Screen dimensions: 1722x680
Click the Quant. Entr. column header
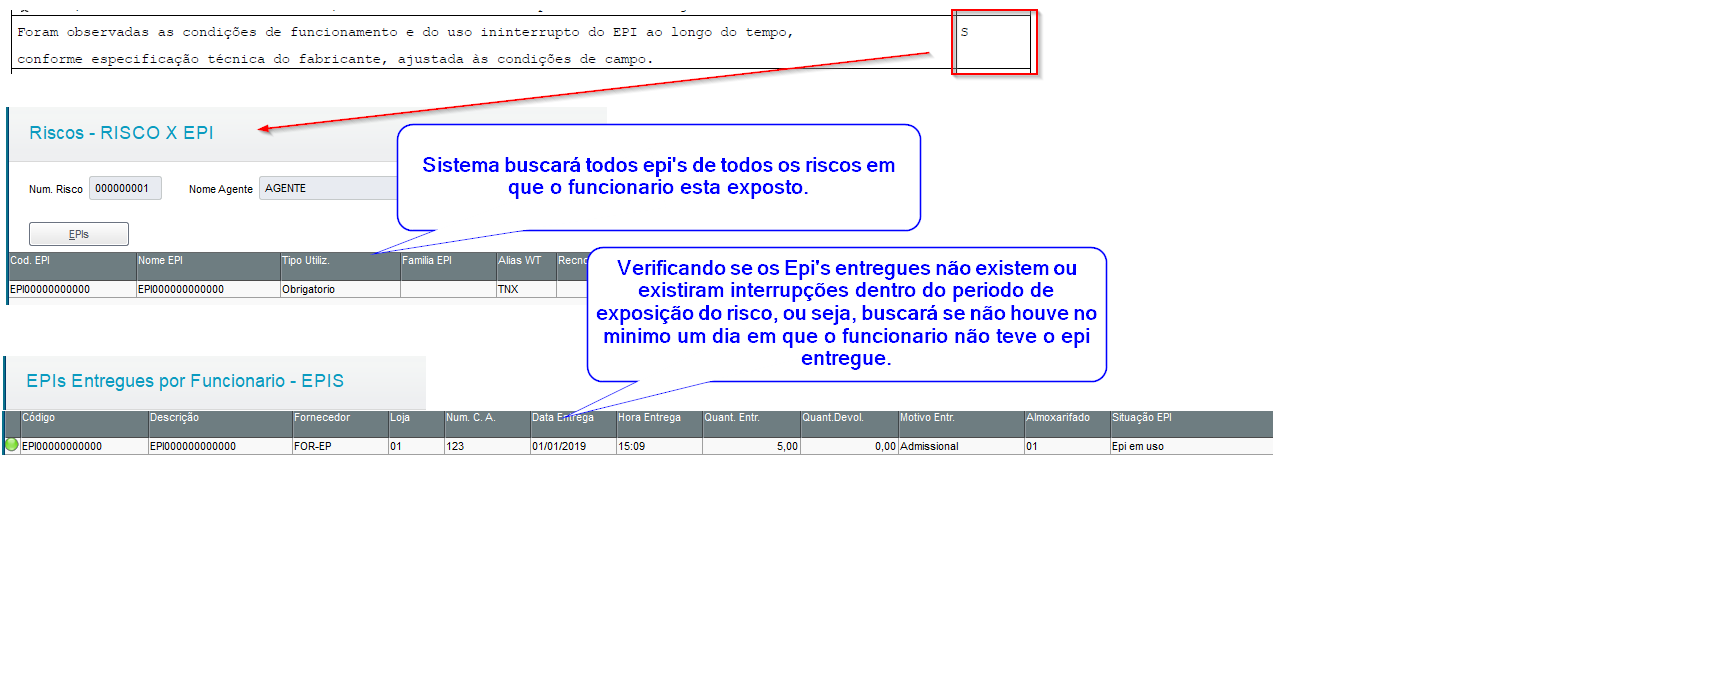point(751,424)
